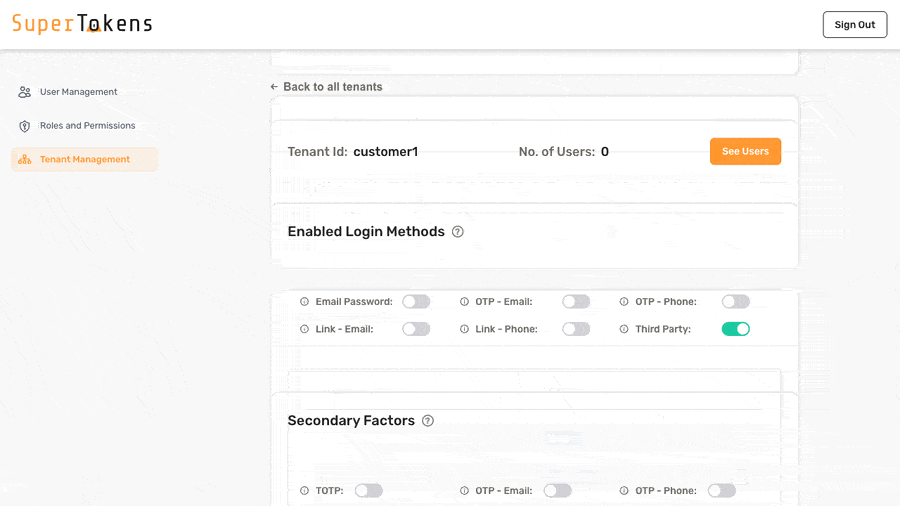900x506 pixels.
Task: Click help icon next to Enabled Login Methods
Action: (458, 232)
